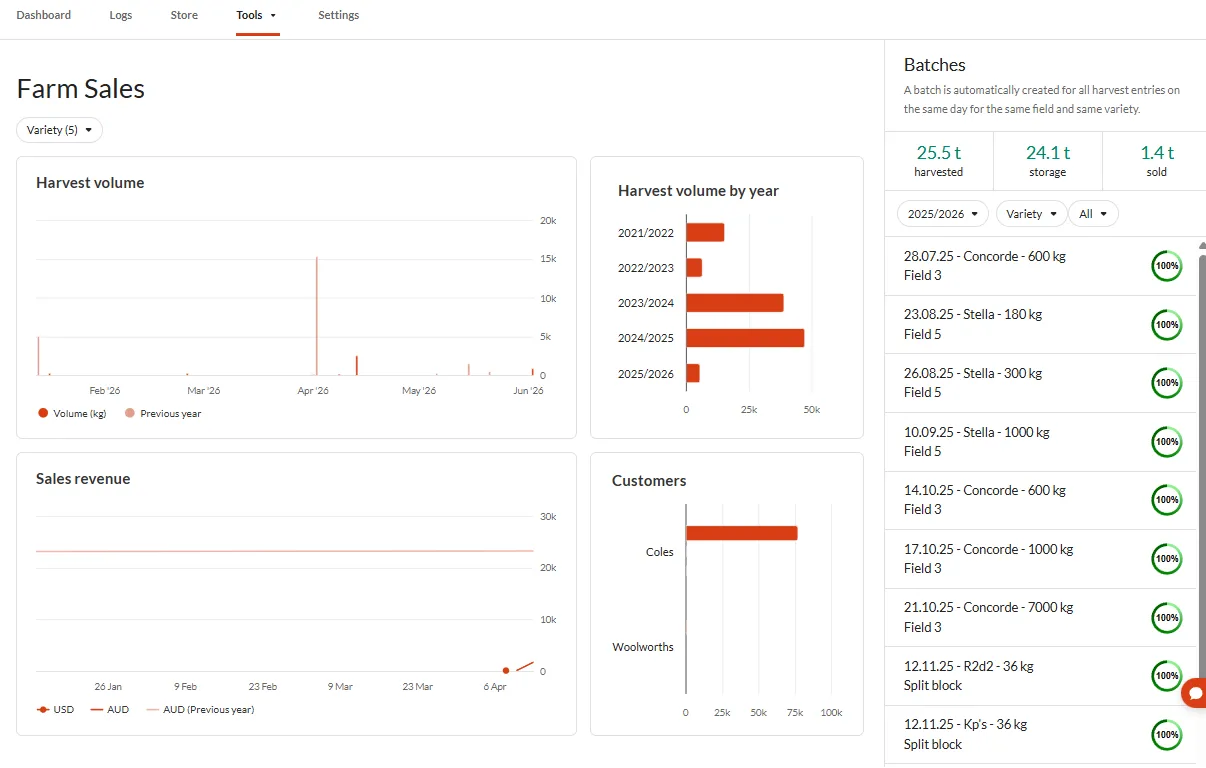Click the 100% ring for Stella 1000 kg batch
The height and width of the screenshot is (768, 1206).
point(1166,442)
